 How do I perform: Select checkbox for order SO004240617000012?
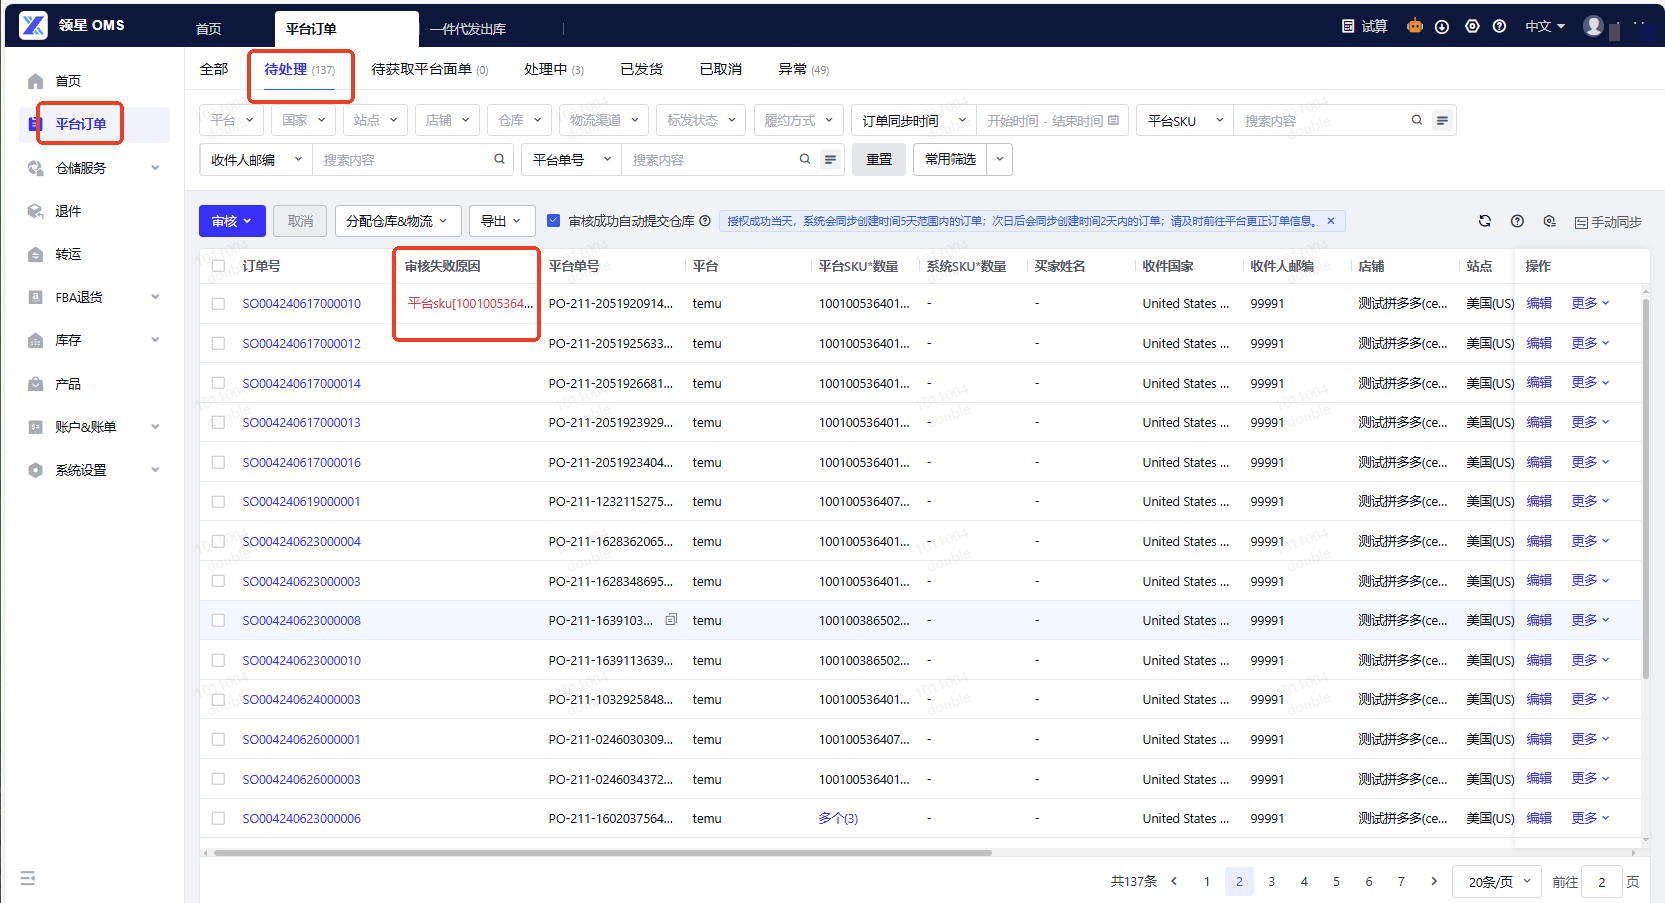[218, 343]
